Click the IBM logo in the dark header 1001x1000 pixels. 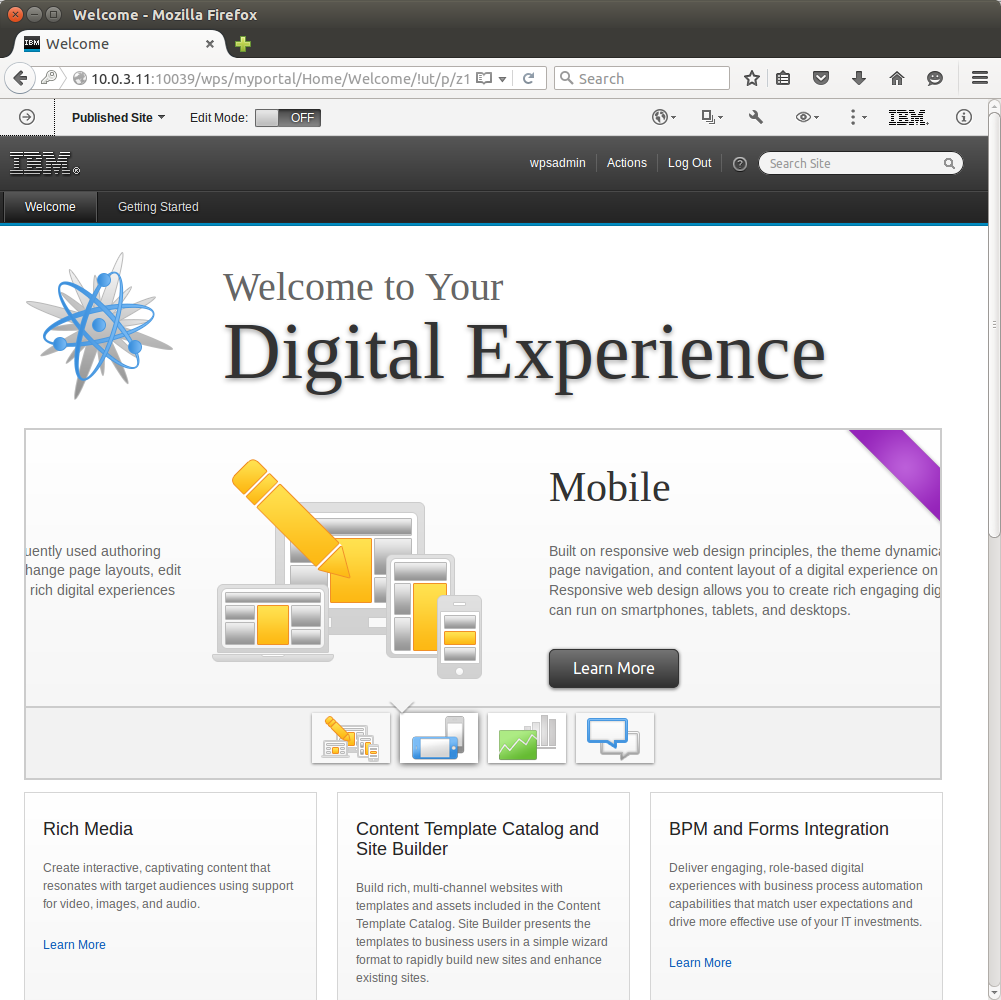coord(45,163)
